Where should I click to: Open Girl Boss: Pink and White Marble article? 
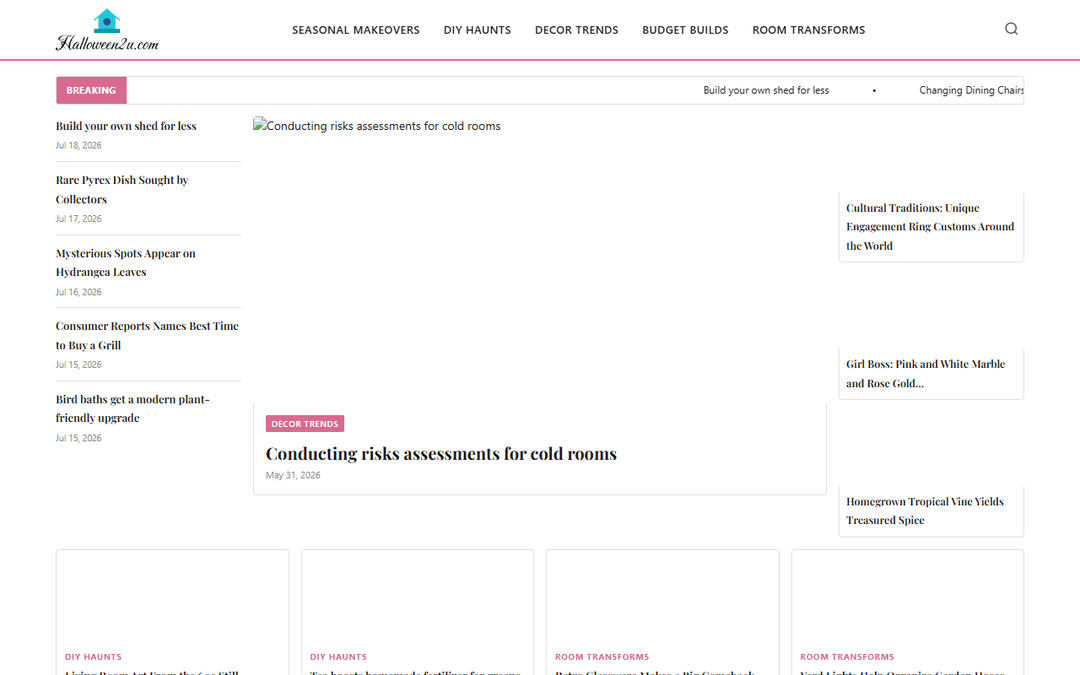pos(925,373)
